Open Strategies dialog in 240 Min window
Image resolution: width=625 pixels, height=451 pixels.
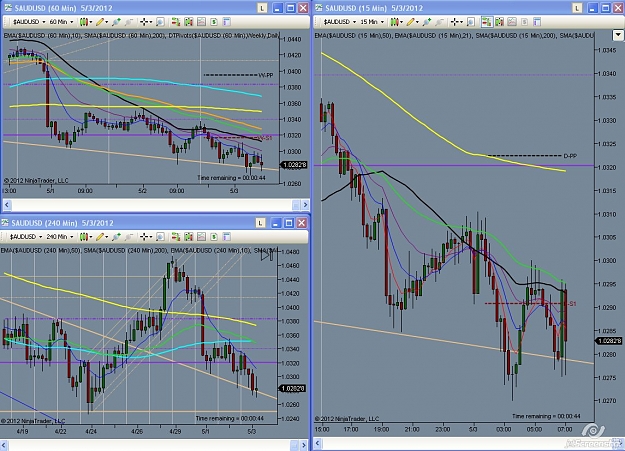(214, 237)
